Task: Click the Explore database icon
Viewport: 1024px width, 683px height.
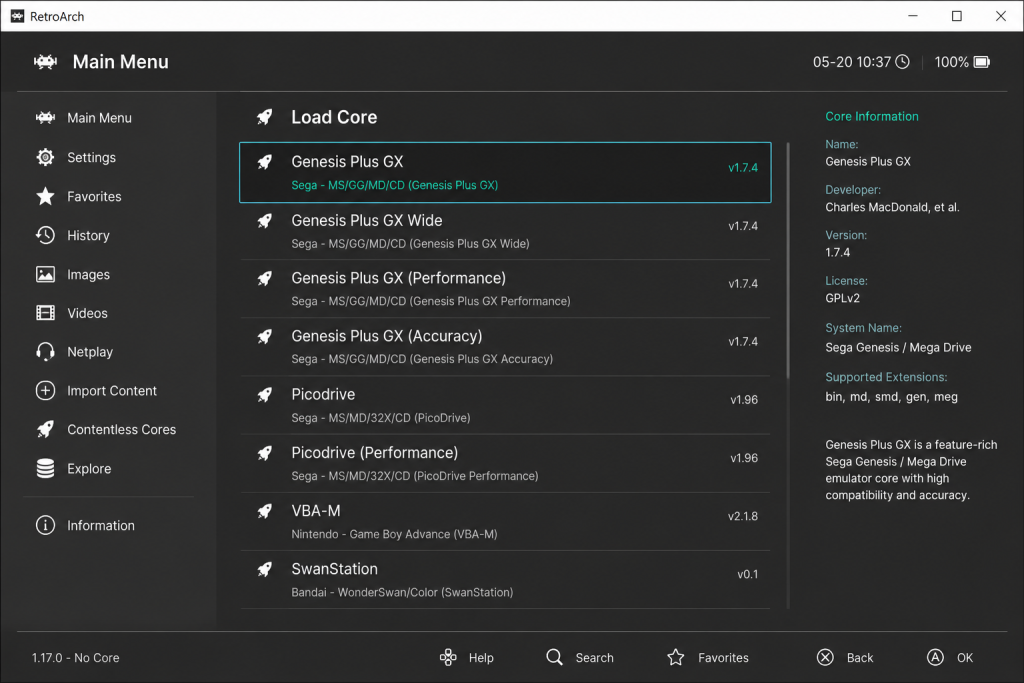Action: coord(45,468)
